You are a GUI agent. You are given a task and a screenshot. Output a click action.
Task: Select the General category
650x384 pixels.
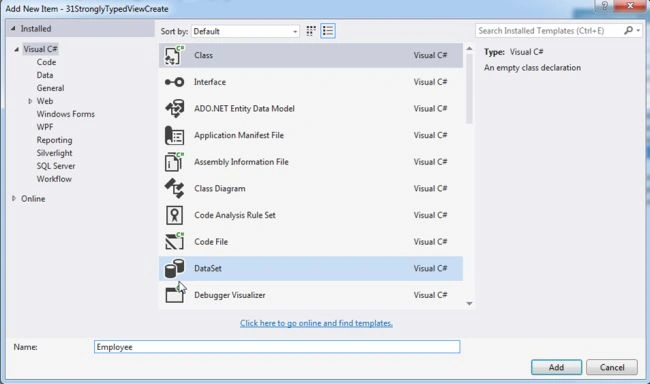click(x=50, y=88)
